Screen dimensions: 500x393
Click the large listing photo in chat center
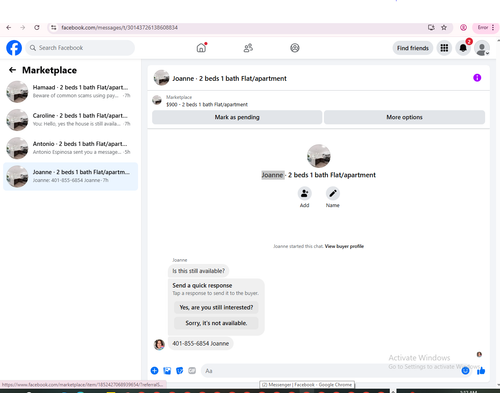click(x=319, y=156)
